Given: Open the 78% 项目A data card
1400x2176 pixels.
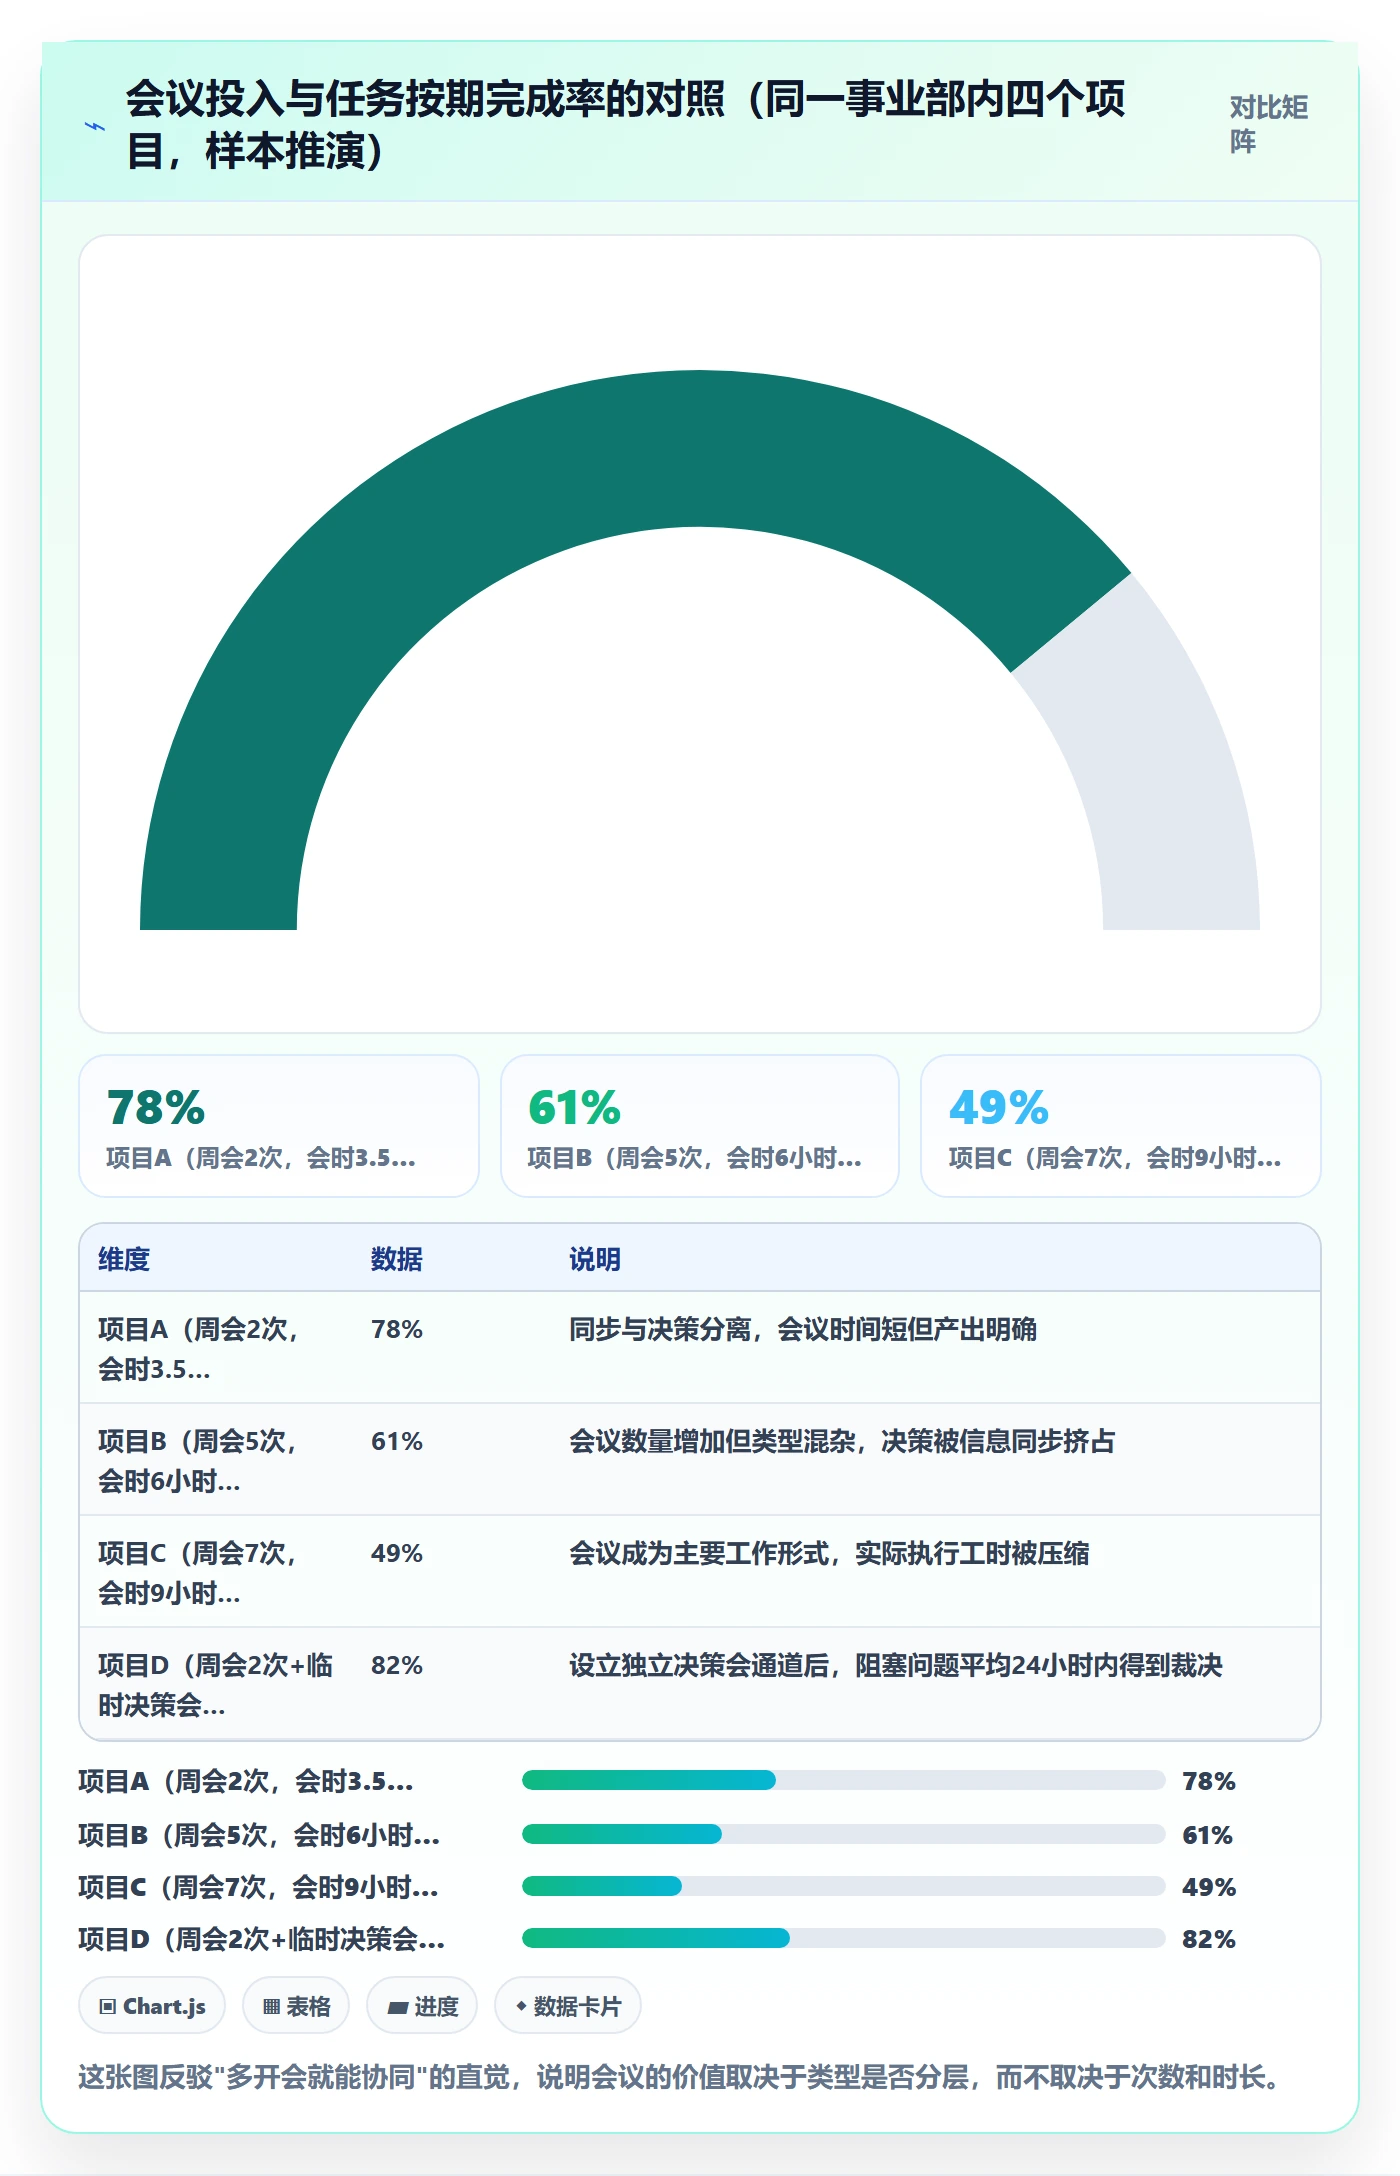Looking at the screenshot, I should point(279,1126).
